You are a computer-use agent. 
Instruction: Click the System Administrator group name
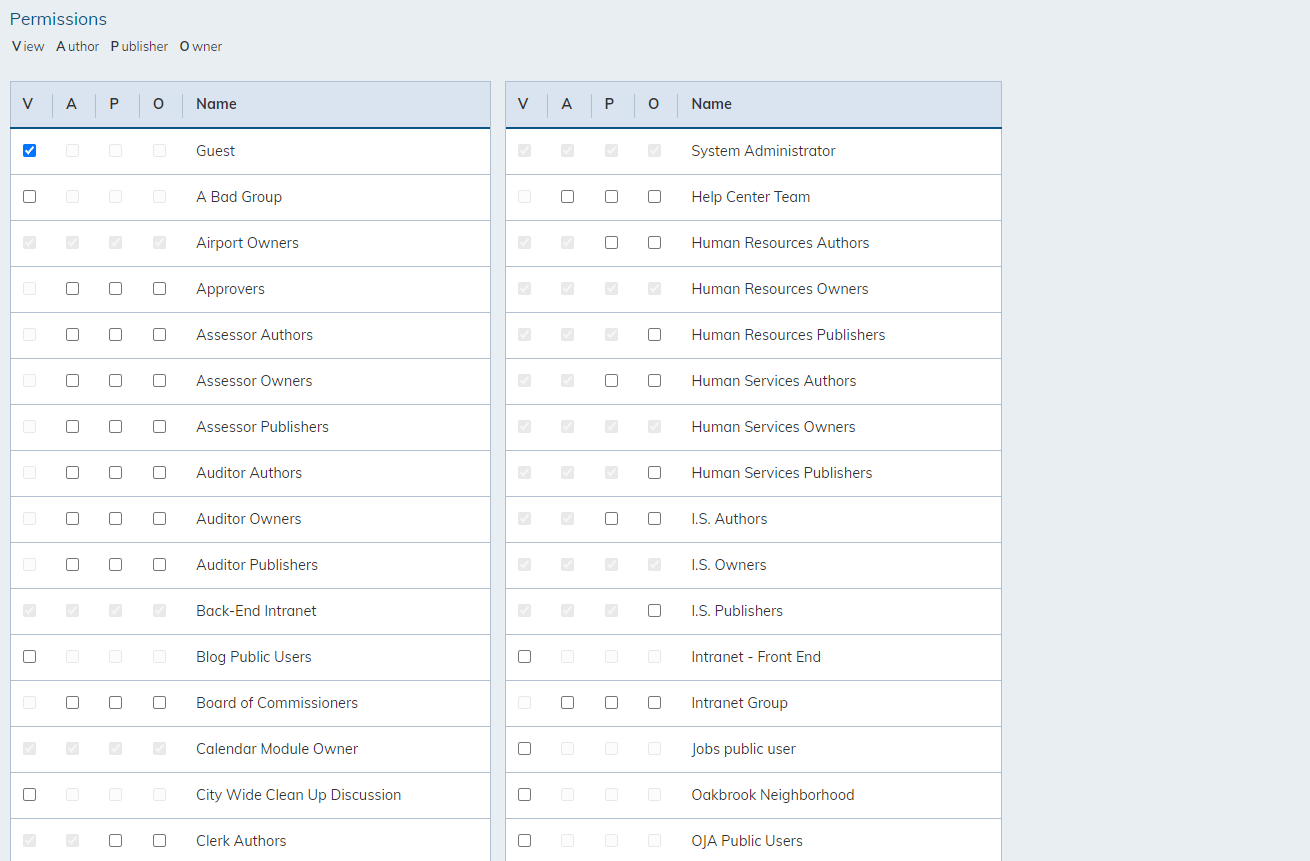coord(763,151)
